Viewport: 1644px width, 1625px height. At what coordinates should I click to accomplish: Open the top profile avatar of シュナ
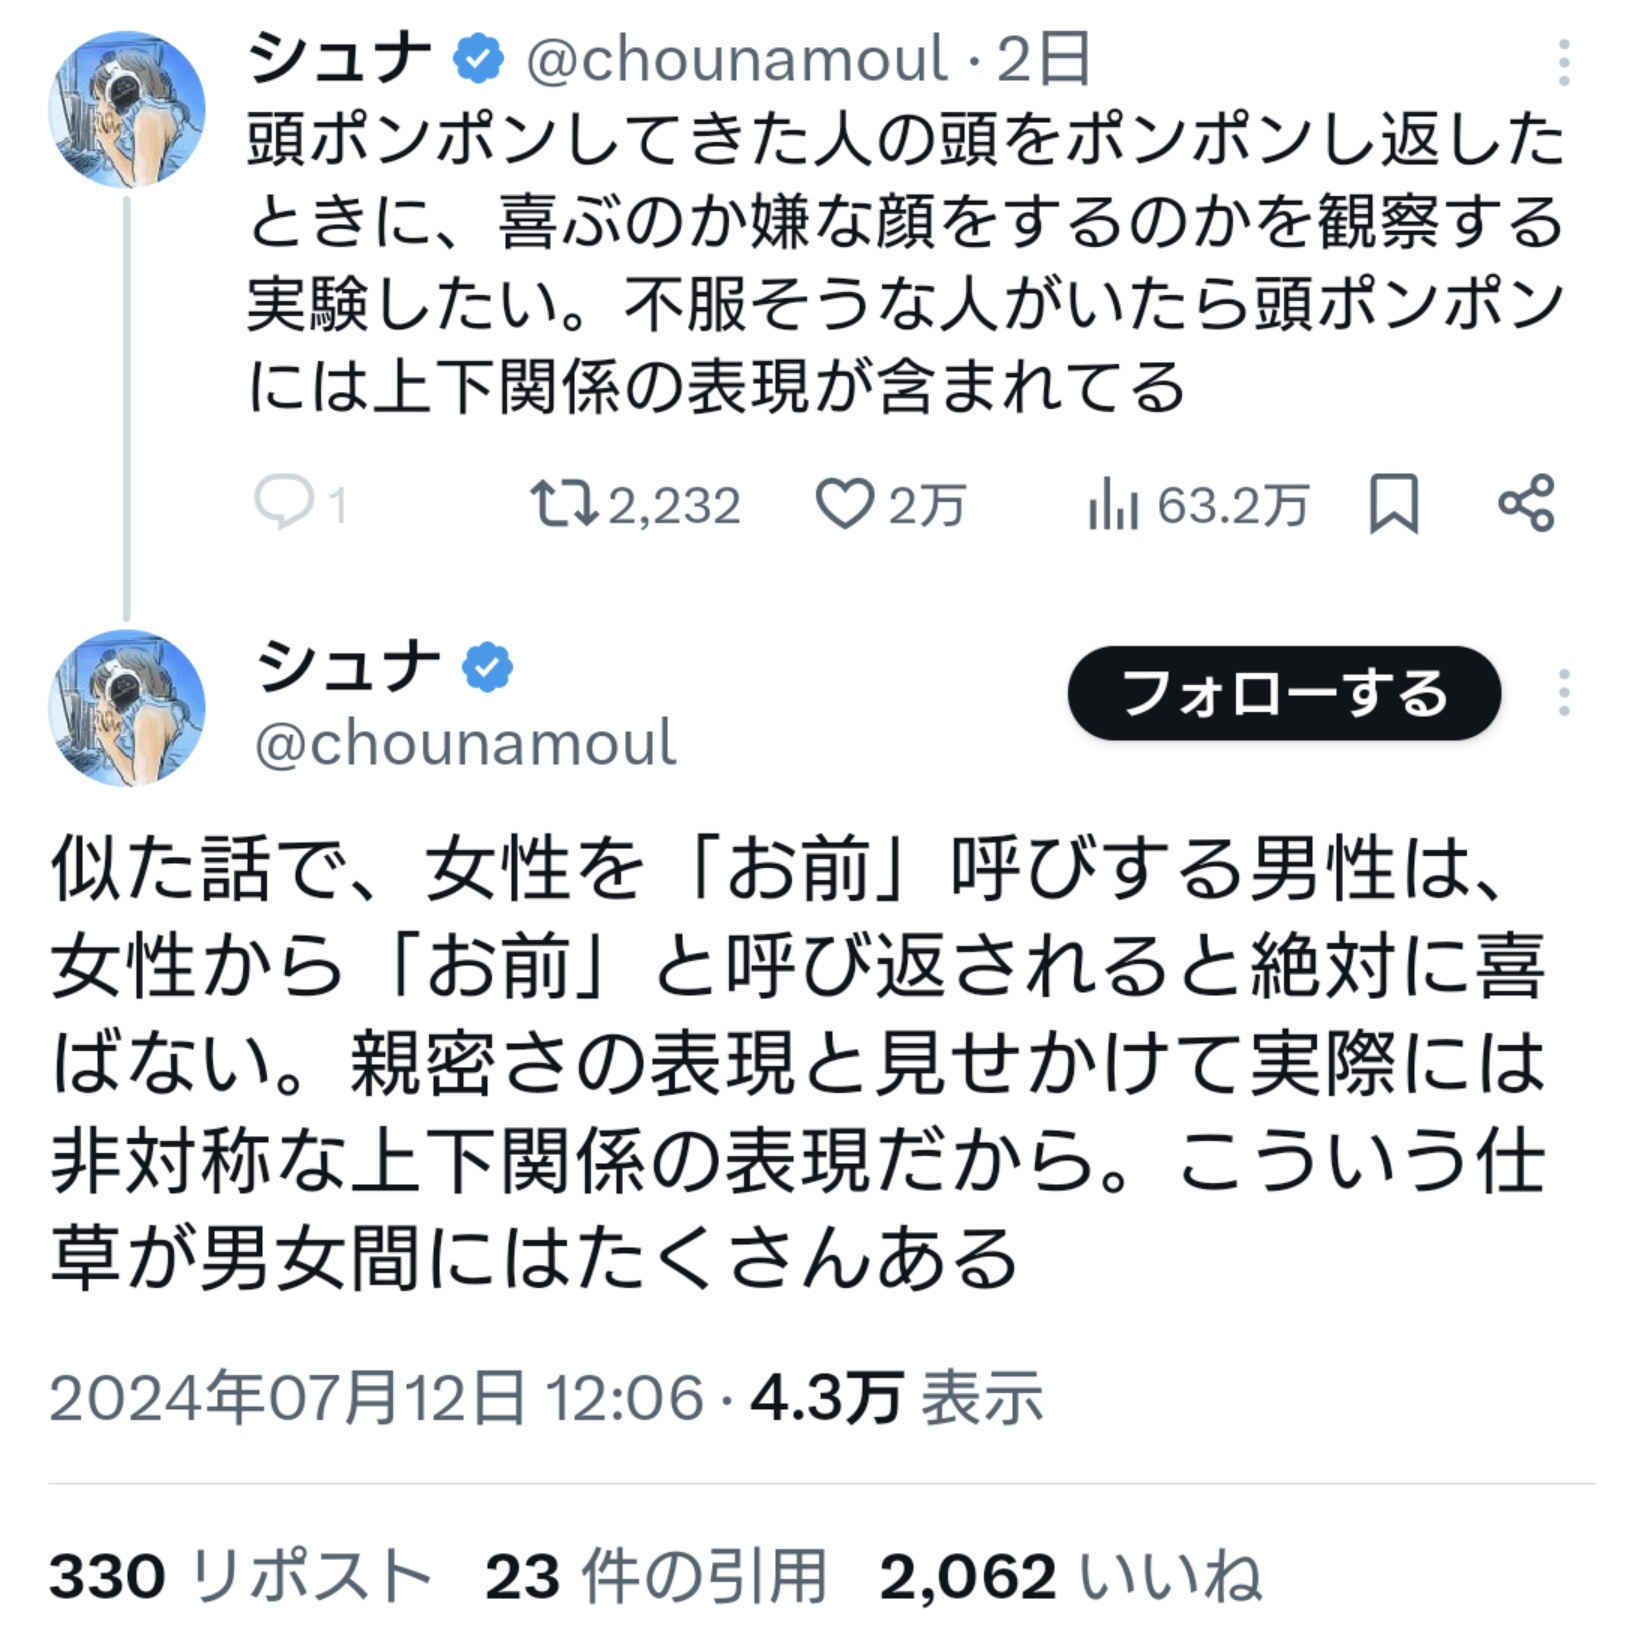[127, 109]
